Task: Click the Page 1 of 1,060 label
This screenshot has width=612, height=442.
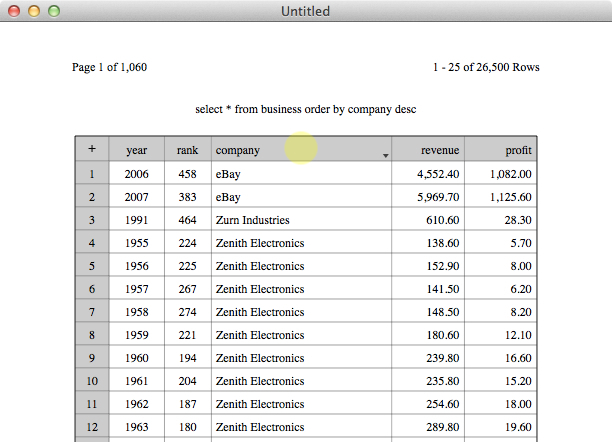Action: coord(109,67)
